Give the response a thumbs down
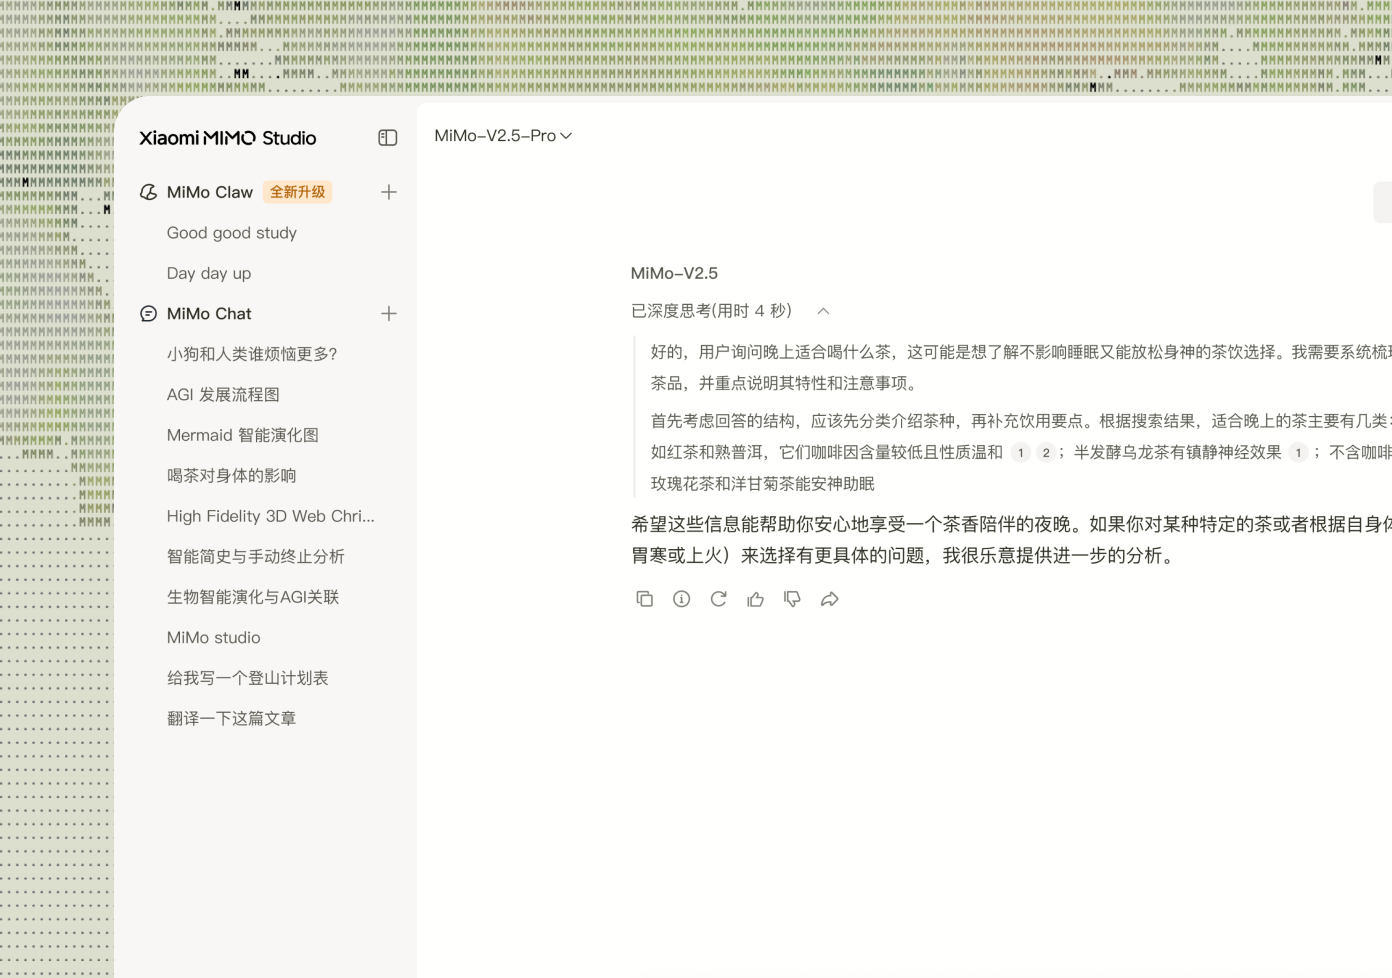This screenshot has width=1392, height=978. [792, 599]
